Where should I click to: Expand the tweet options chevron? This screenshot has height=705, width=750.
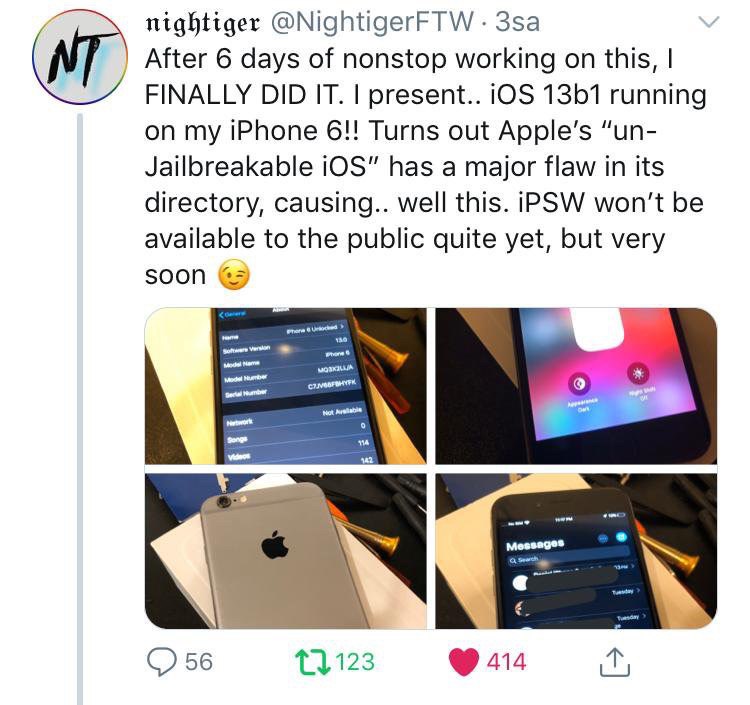(x=708, y=22)
